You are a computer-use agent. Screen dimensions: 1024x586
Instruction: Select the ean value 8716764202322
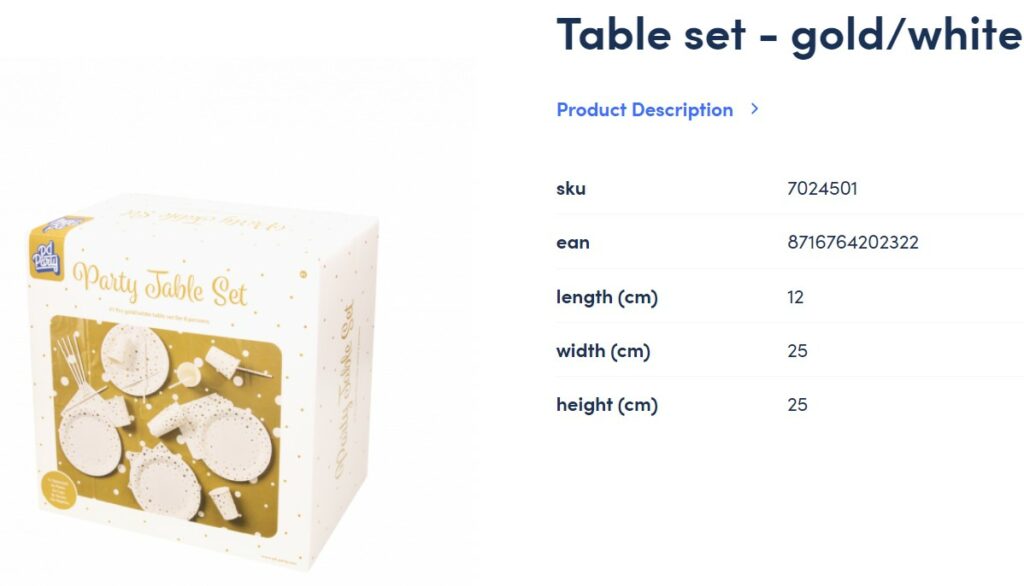[x=852, y=242]
